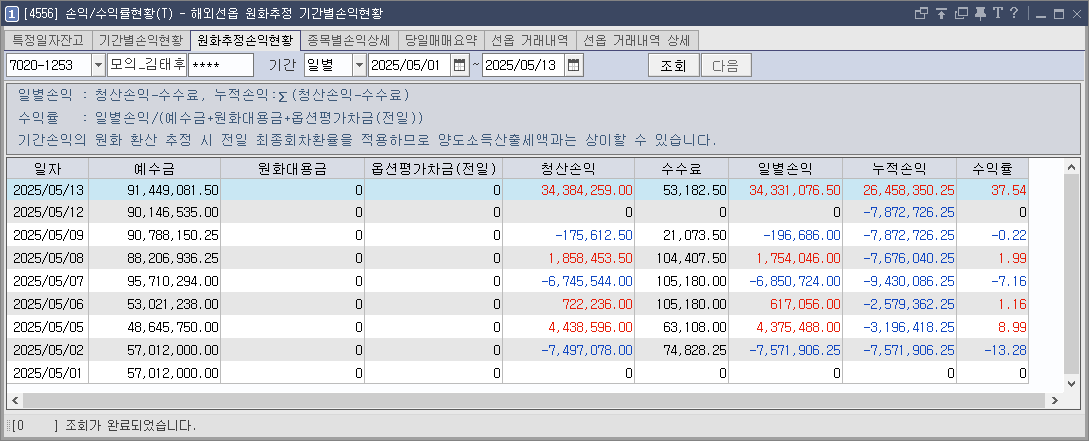Click settlement profit 34,384,259.00
Screen dimensions: 1089x441
[586, 190]
